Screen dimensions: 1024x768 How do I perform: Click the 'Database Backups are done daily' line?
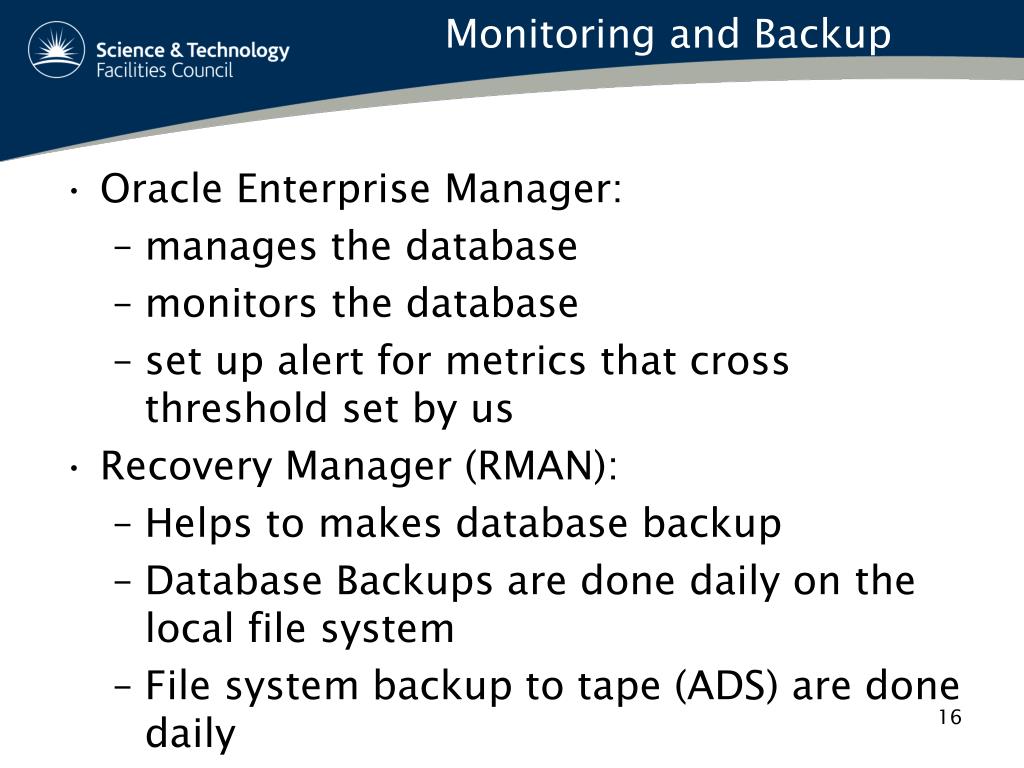click(530, 581)
